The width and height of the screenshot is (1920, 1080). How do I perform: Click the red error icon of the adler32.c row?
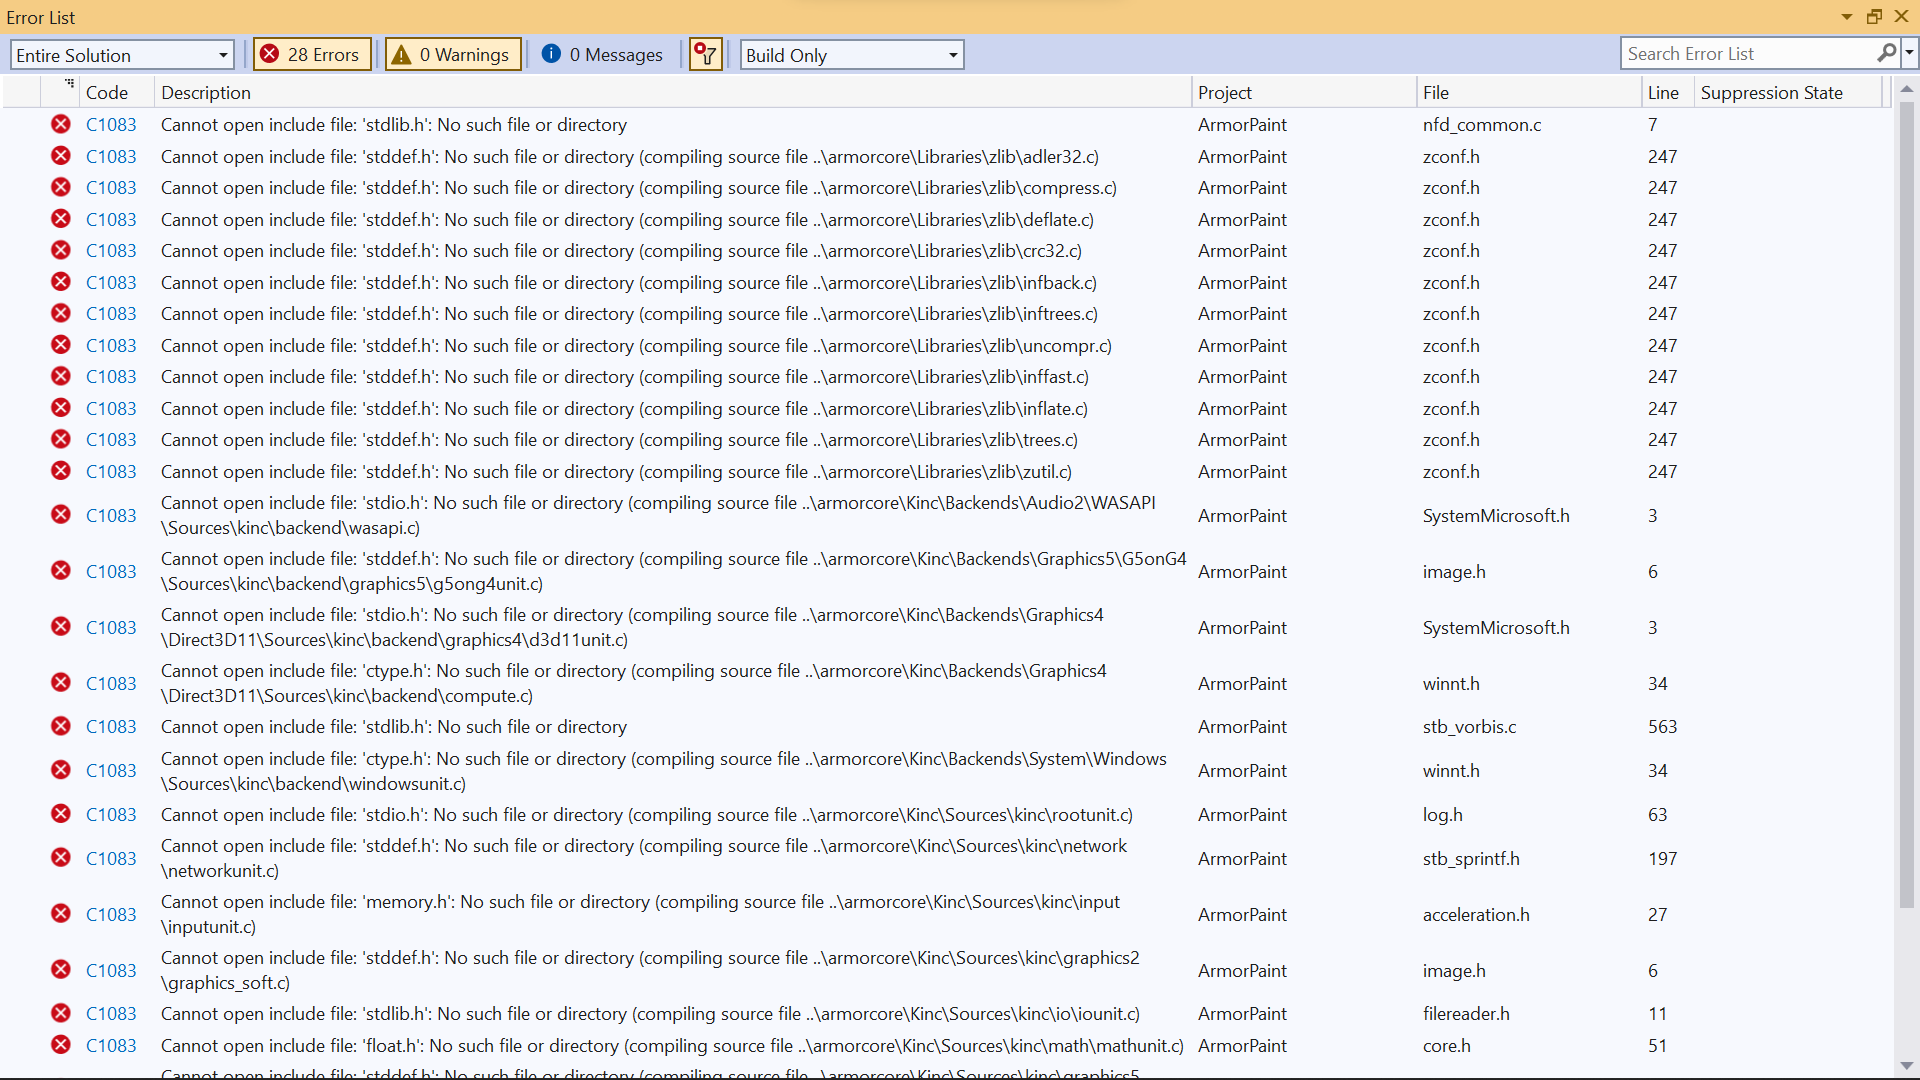point(61,156)
